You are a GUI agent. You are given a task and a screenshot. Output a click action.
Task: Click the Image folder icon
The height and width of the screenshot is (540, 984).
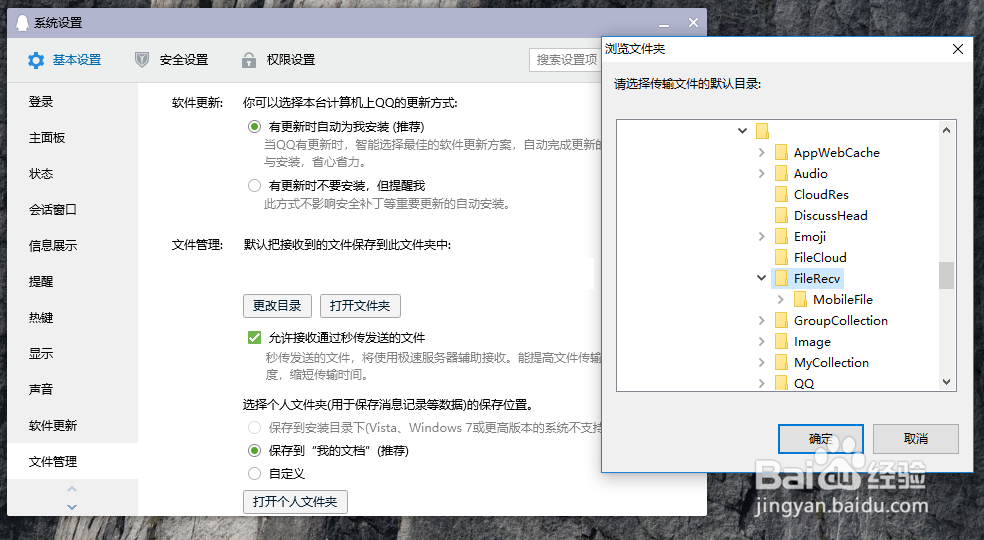tap(781, 342)
